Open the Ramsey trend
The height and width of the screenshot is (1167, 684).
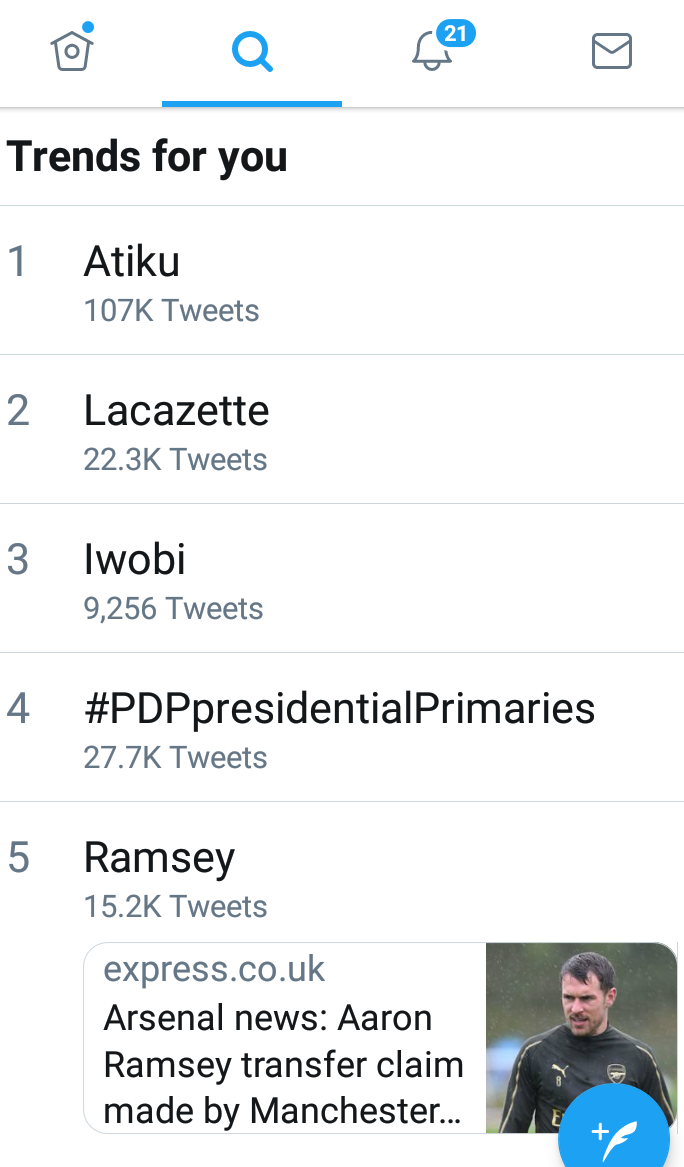(x=159, y=858)
